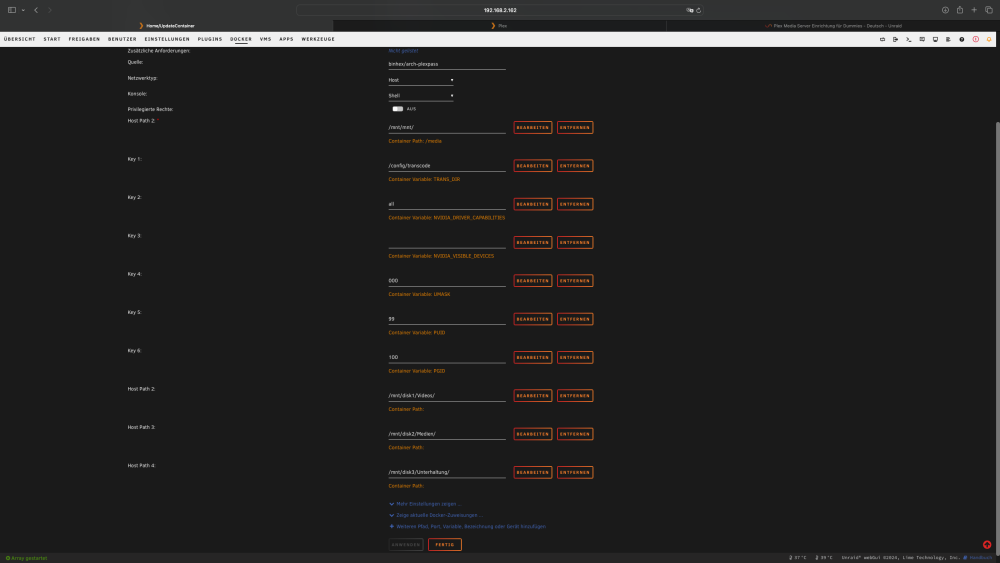This screenshot has height=563, width=1000.
Task: Click the Key 4 UMASK 000 field
Action: [446, 281]
